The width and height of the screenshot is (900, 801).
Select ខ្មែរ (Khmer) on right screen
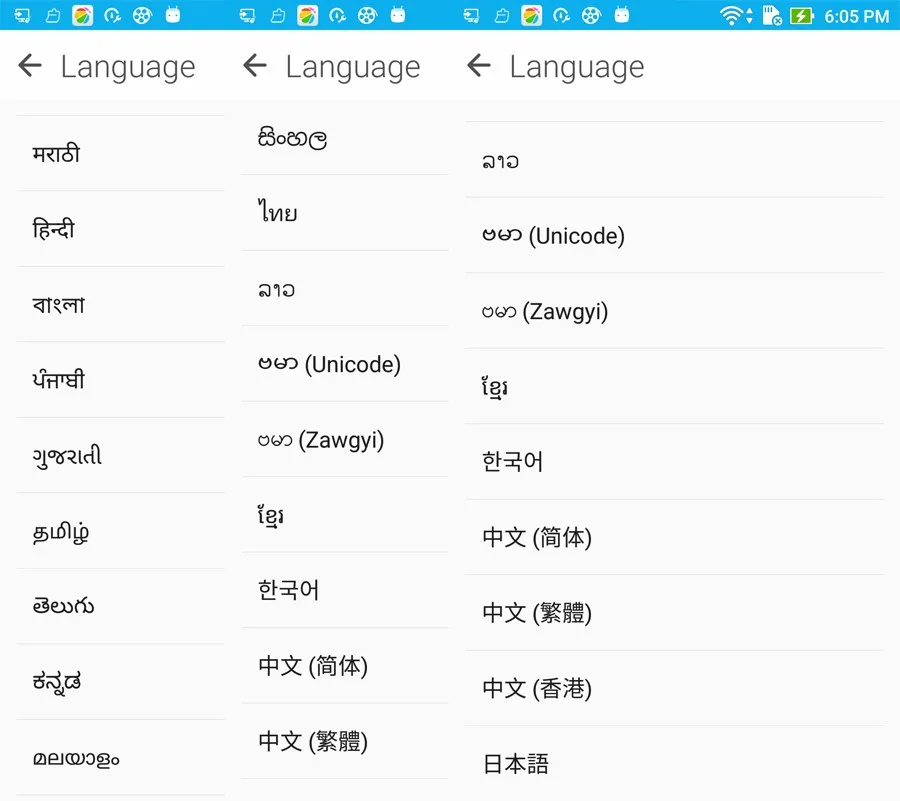coord(674,386)
